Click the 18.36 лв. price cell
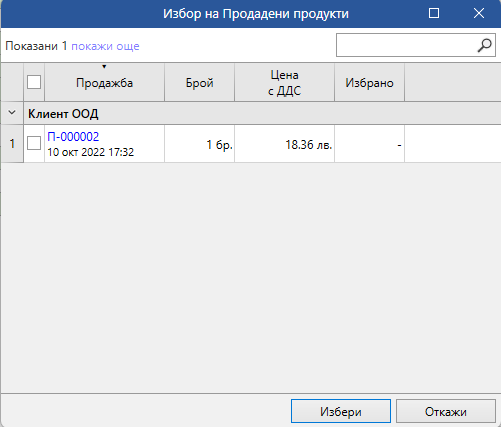The width and height of the screenshot is (501, 427). [x=284, y=144]
